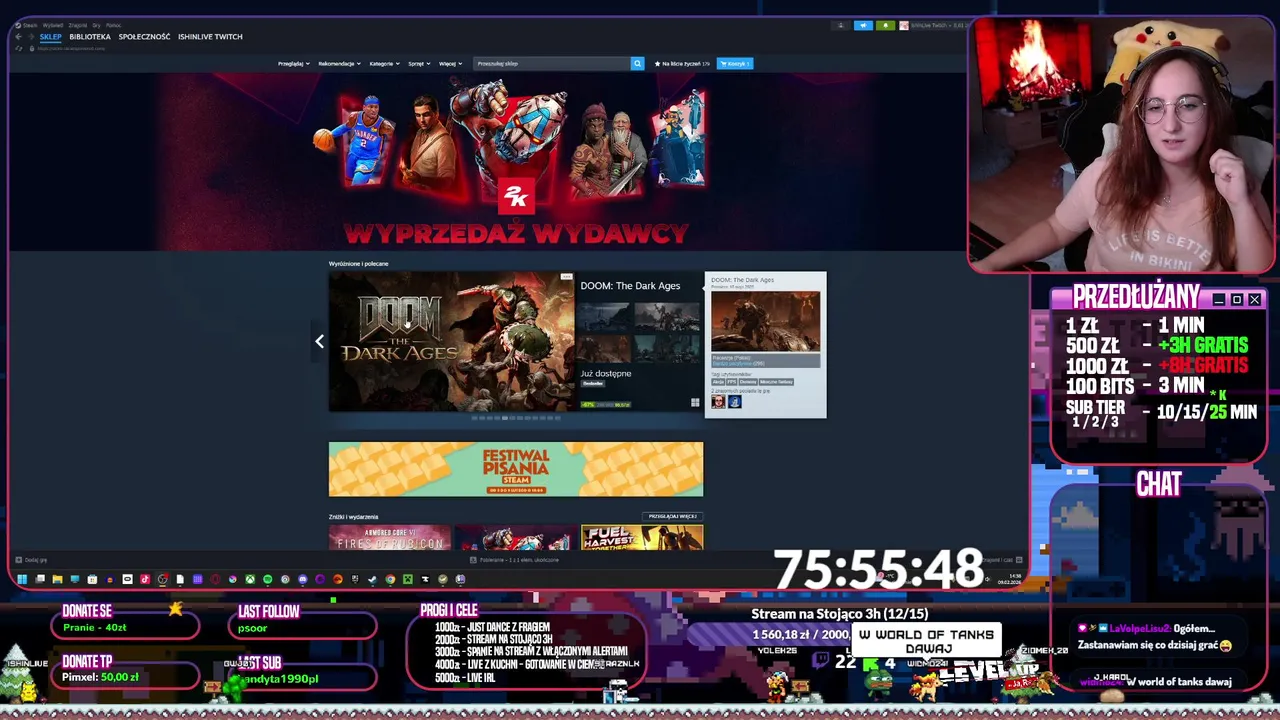Open Na liście życzeń wishlist link
The width and height of the screenshot is (1280, 720).
[682, 63]
